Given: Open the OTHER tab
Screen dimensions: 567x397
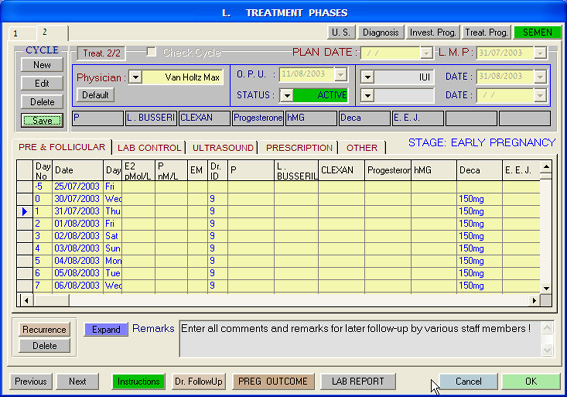Looking at the screenshot, I should pos(362,148).
